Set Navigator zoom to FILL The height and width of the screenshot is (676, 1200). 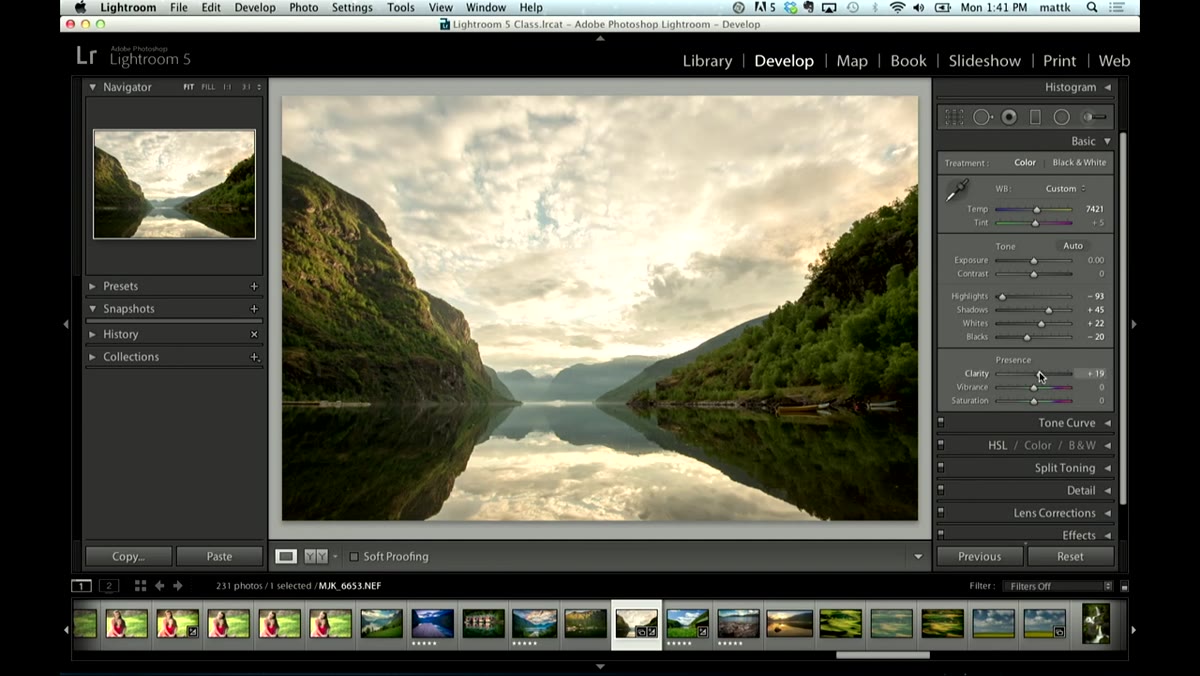point(208,87)
